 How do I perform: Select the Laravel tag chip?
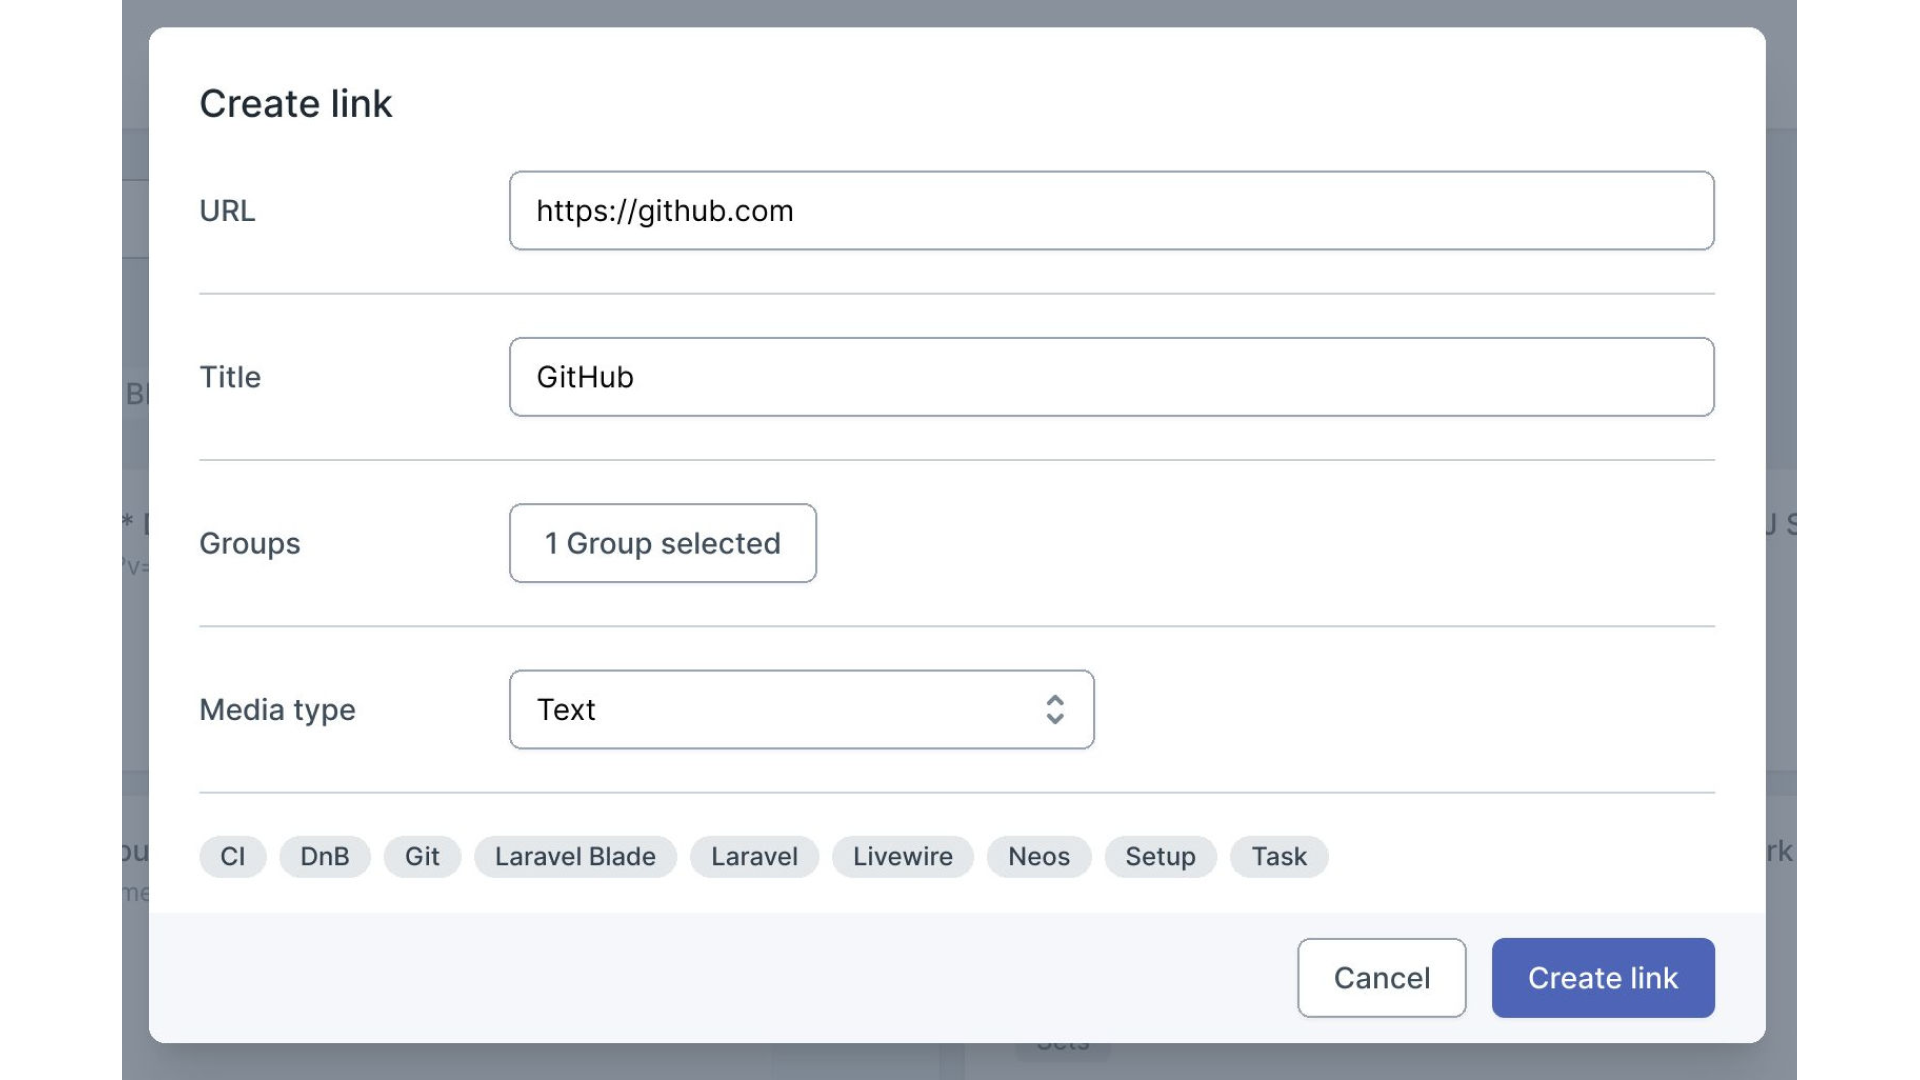[754, 857]
